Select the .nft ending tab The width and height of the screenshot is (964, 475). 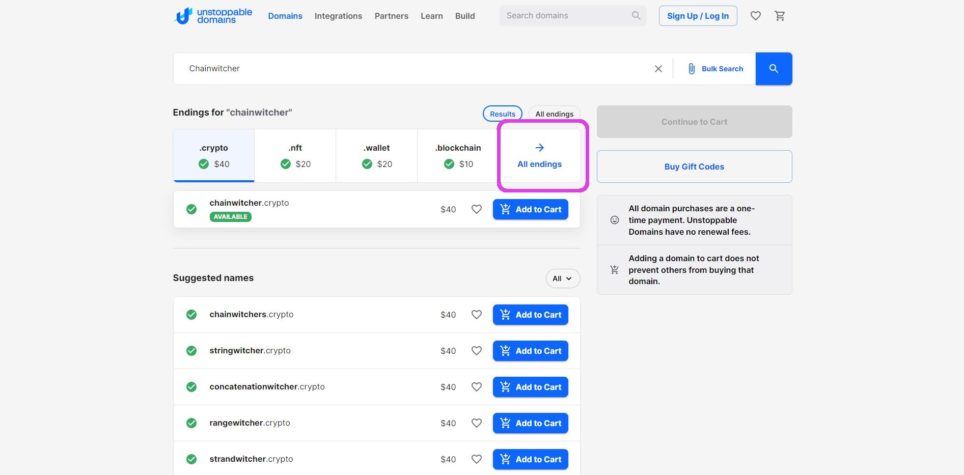coord(295,156)
